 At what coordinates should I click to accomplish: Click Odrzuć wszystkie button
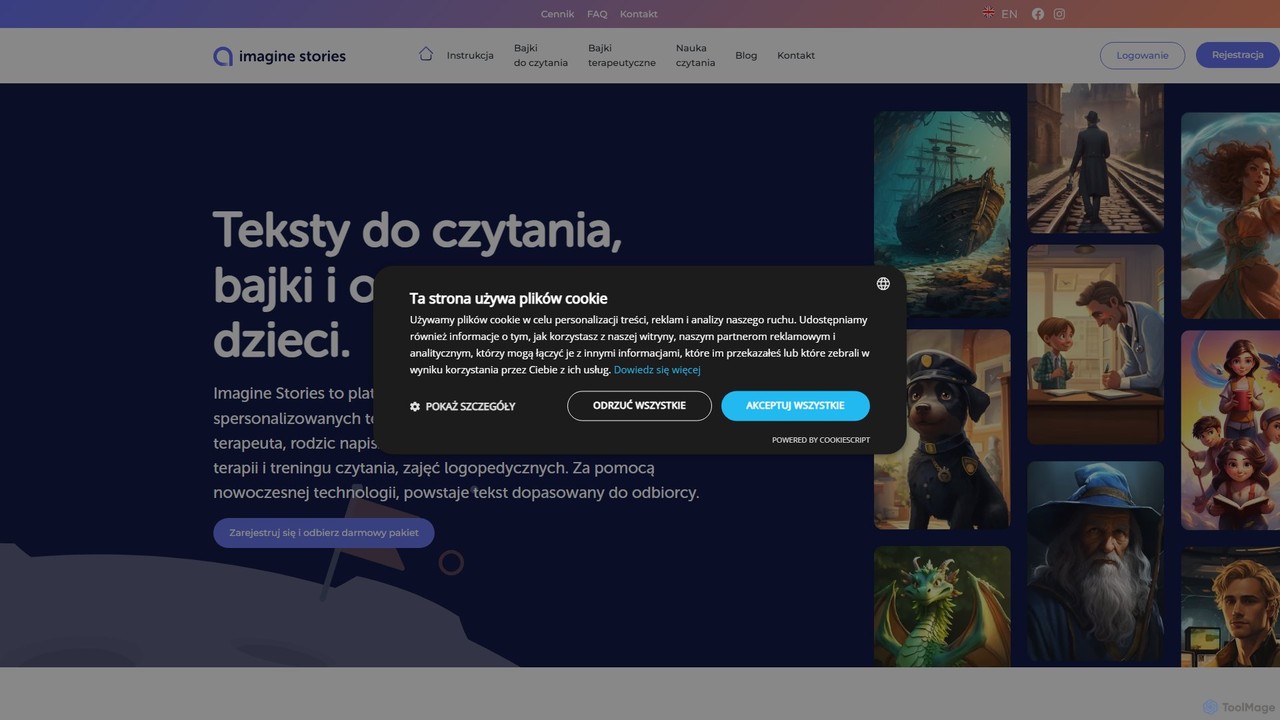tap(639, 406)
